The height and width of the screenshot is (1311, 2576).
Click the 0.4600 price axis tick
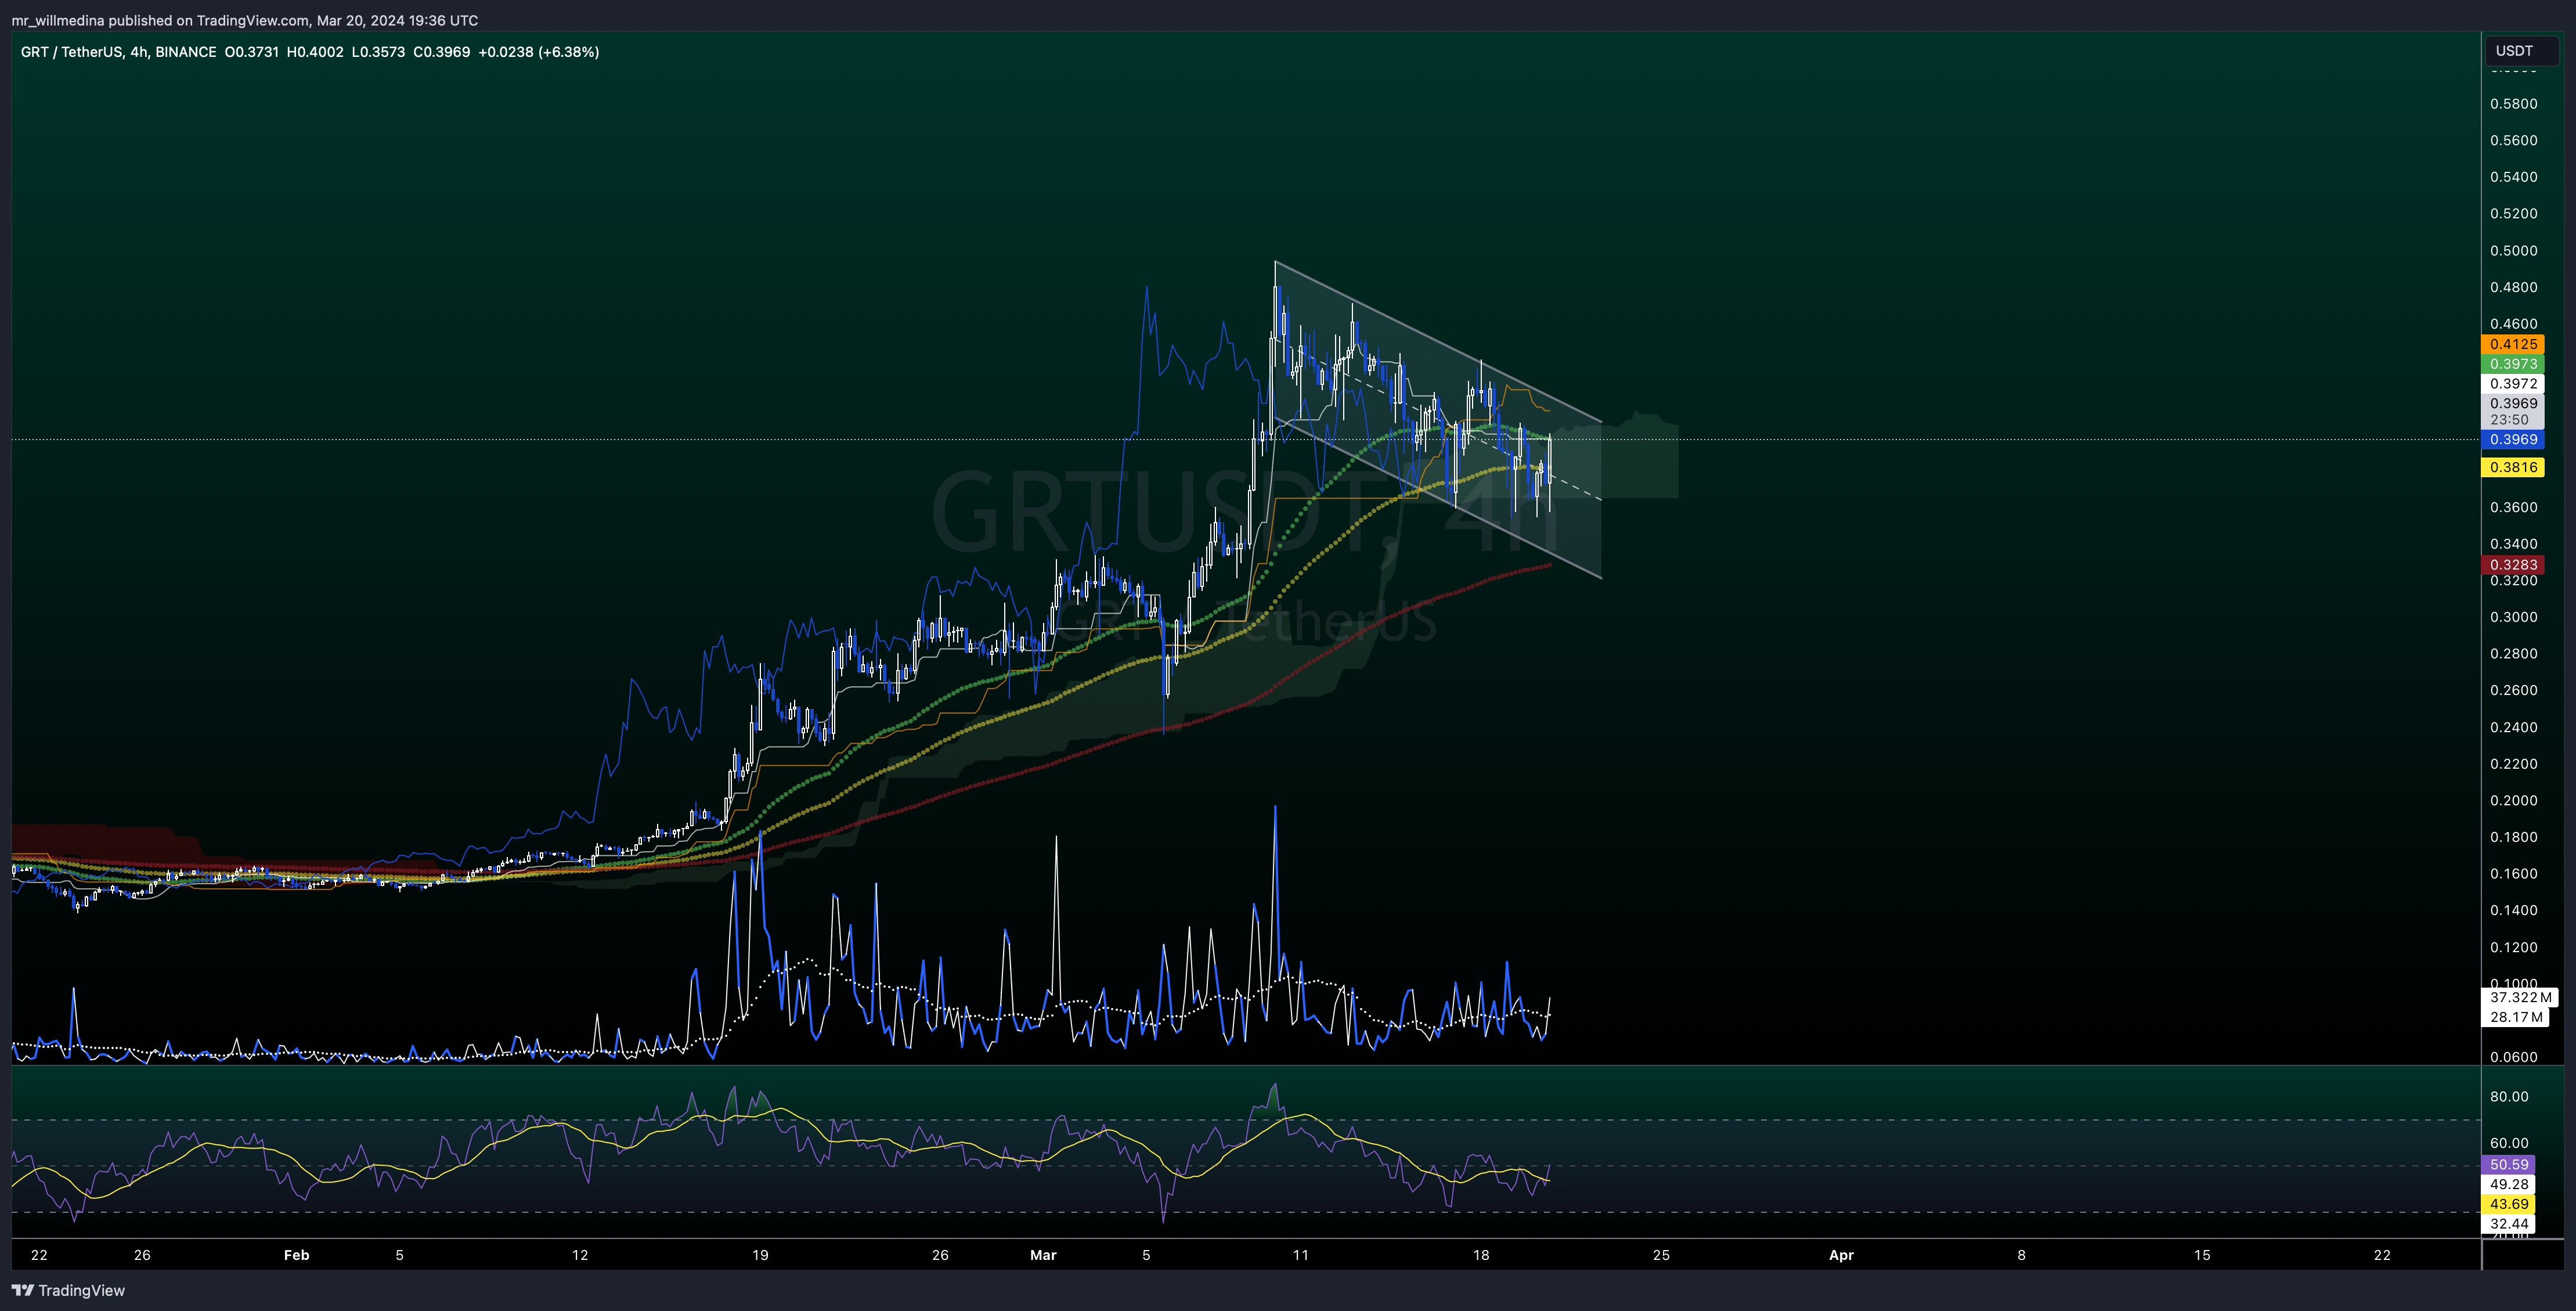tap(2513, 324)
